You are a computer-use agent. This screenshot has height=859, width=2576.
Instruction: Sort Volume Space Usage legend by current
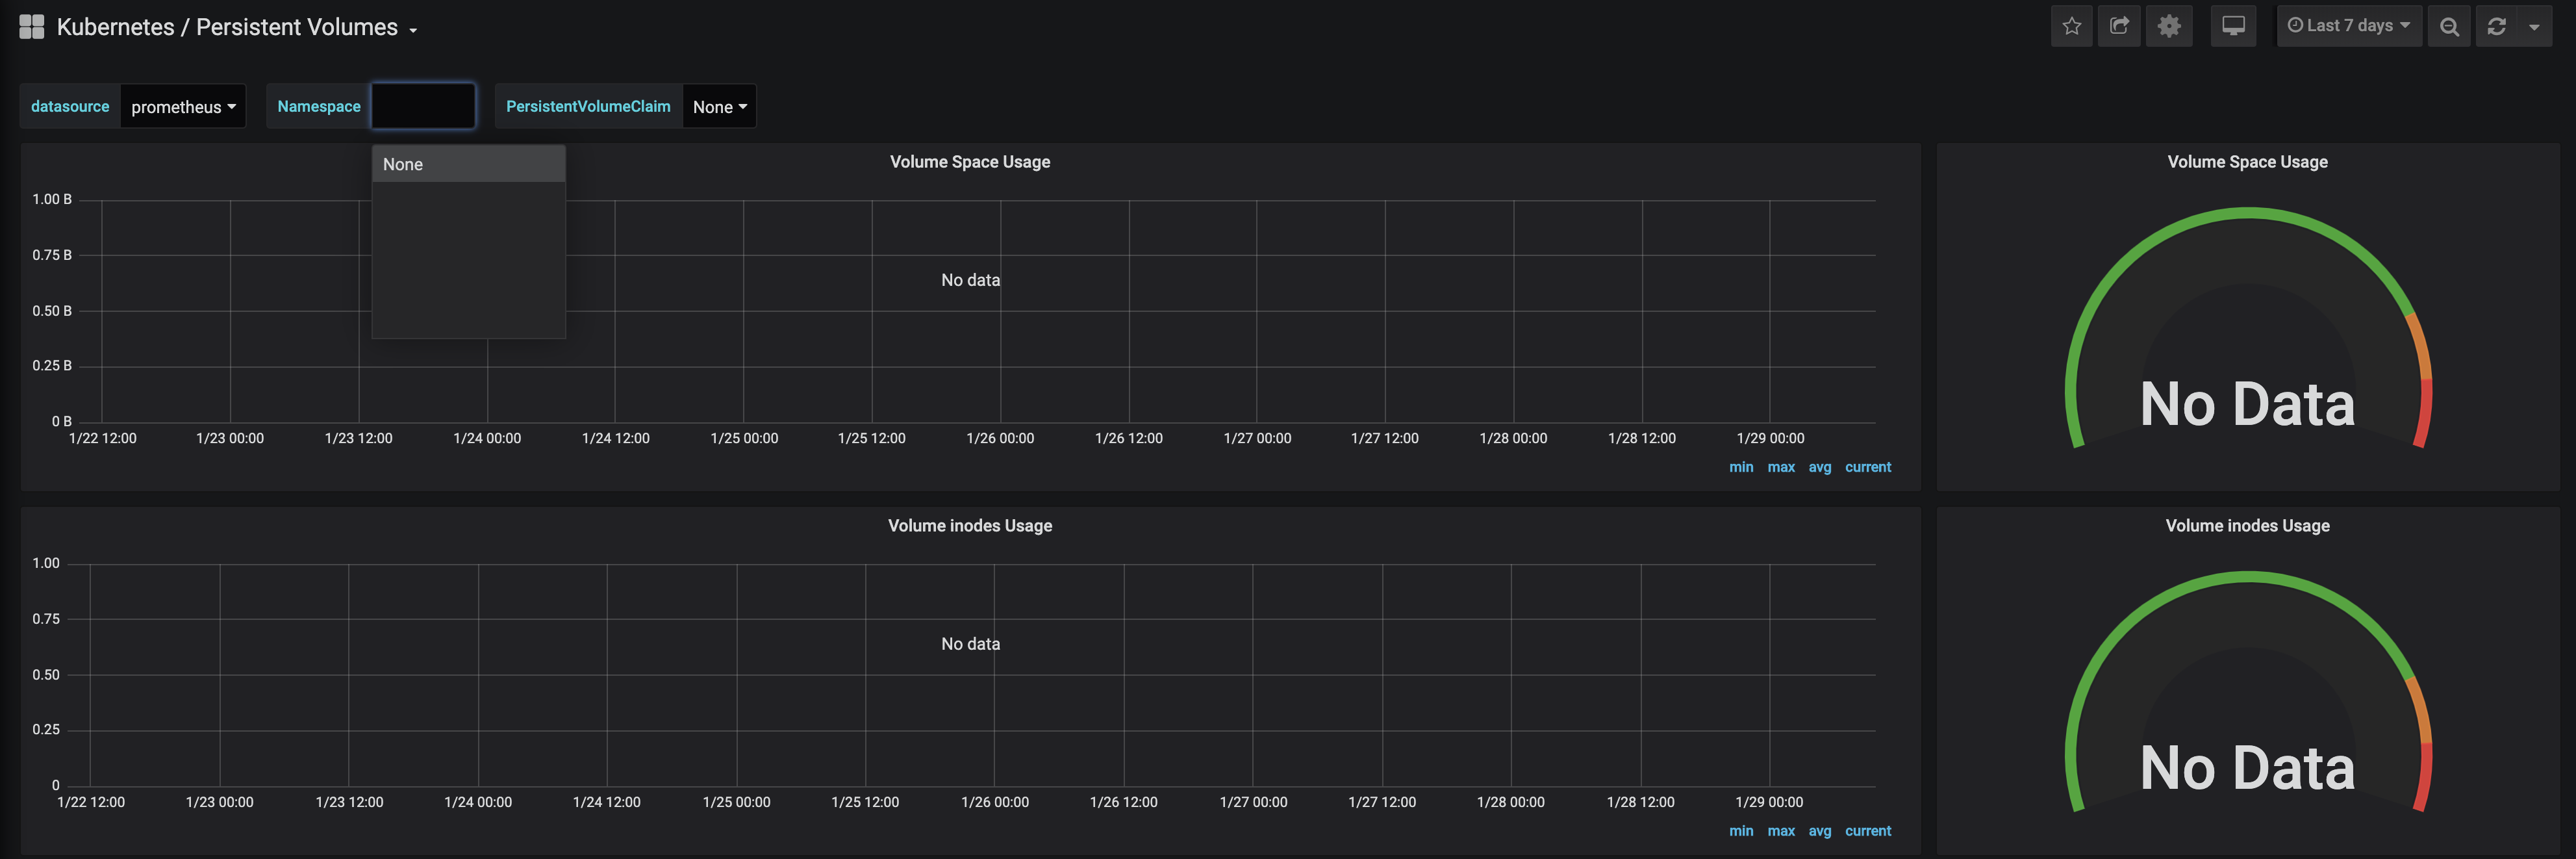coord(1867,467)
